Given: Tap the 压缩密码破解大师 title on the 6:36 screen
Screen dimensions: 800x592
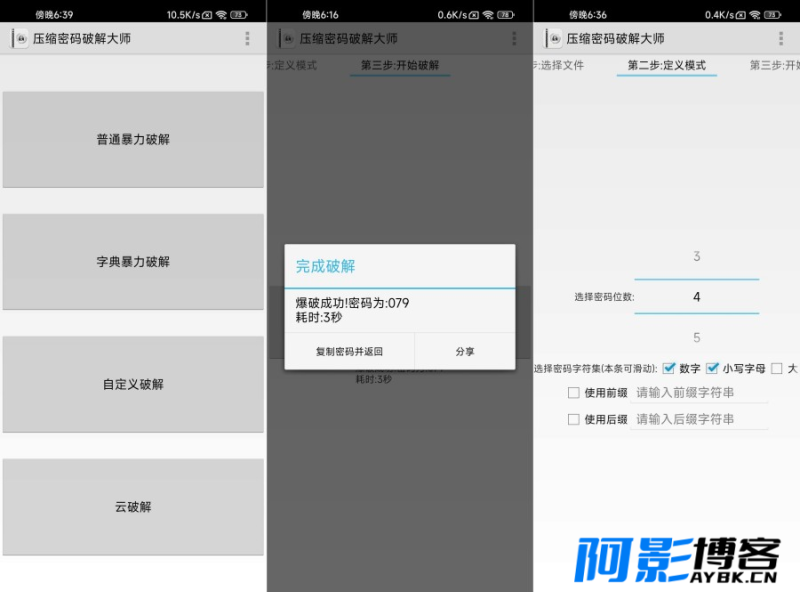Looking at the screenshot, I should click(x=616, y=39).
